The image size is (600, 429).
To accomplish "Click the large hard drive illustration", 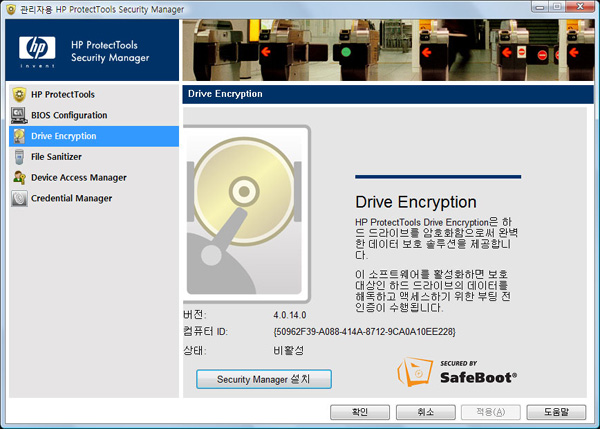I will point(246,214).
